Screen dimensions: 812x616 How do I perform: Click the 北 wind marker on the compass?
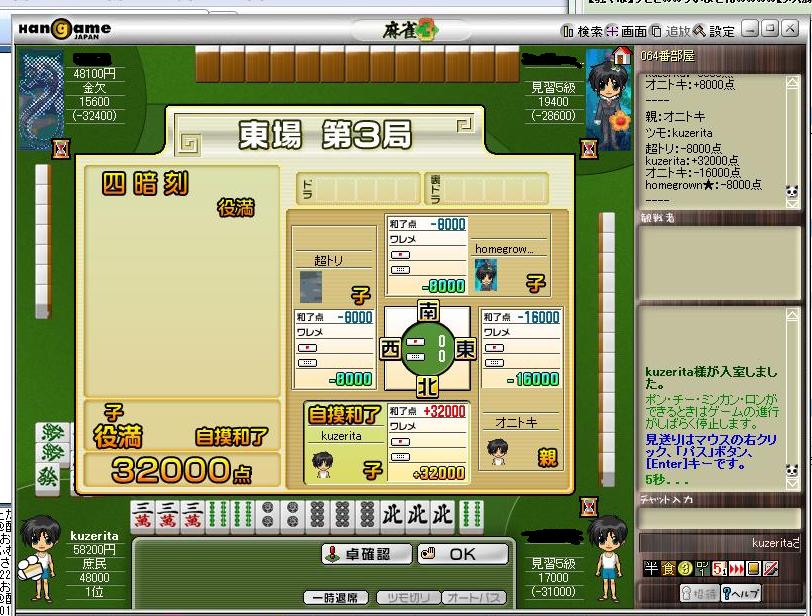pos(428,386)
